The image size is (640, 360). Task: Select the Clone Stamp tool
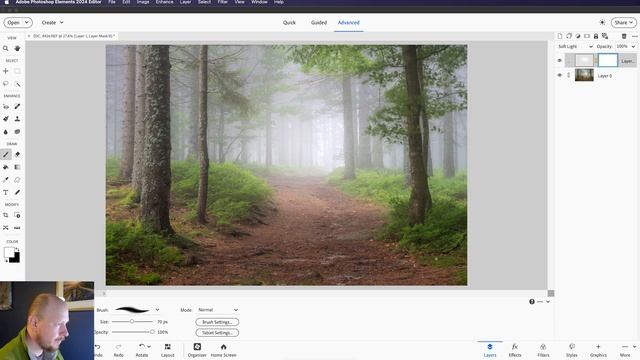click(x=17, y=119)
